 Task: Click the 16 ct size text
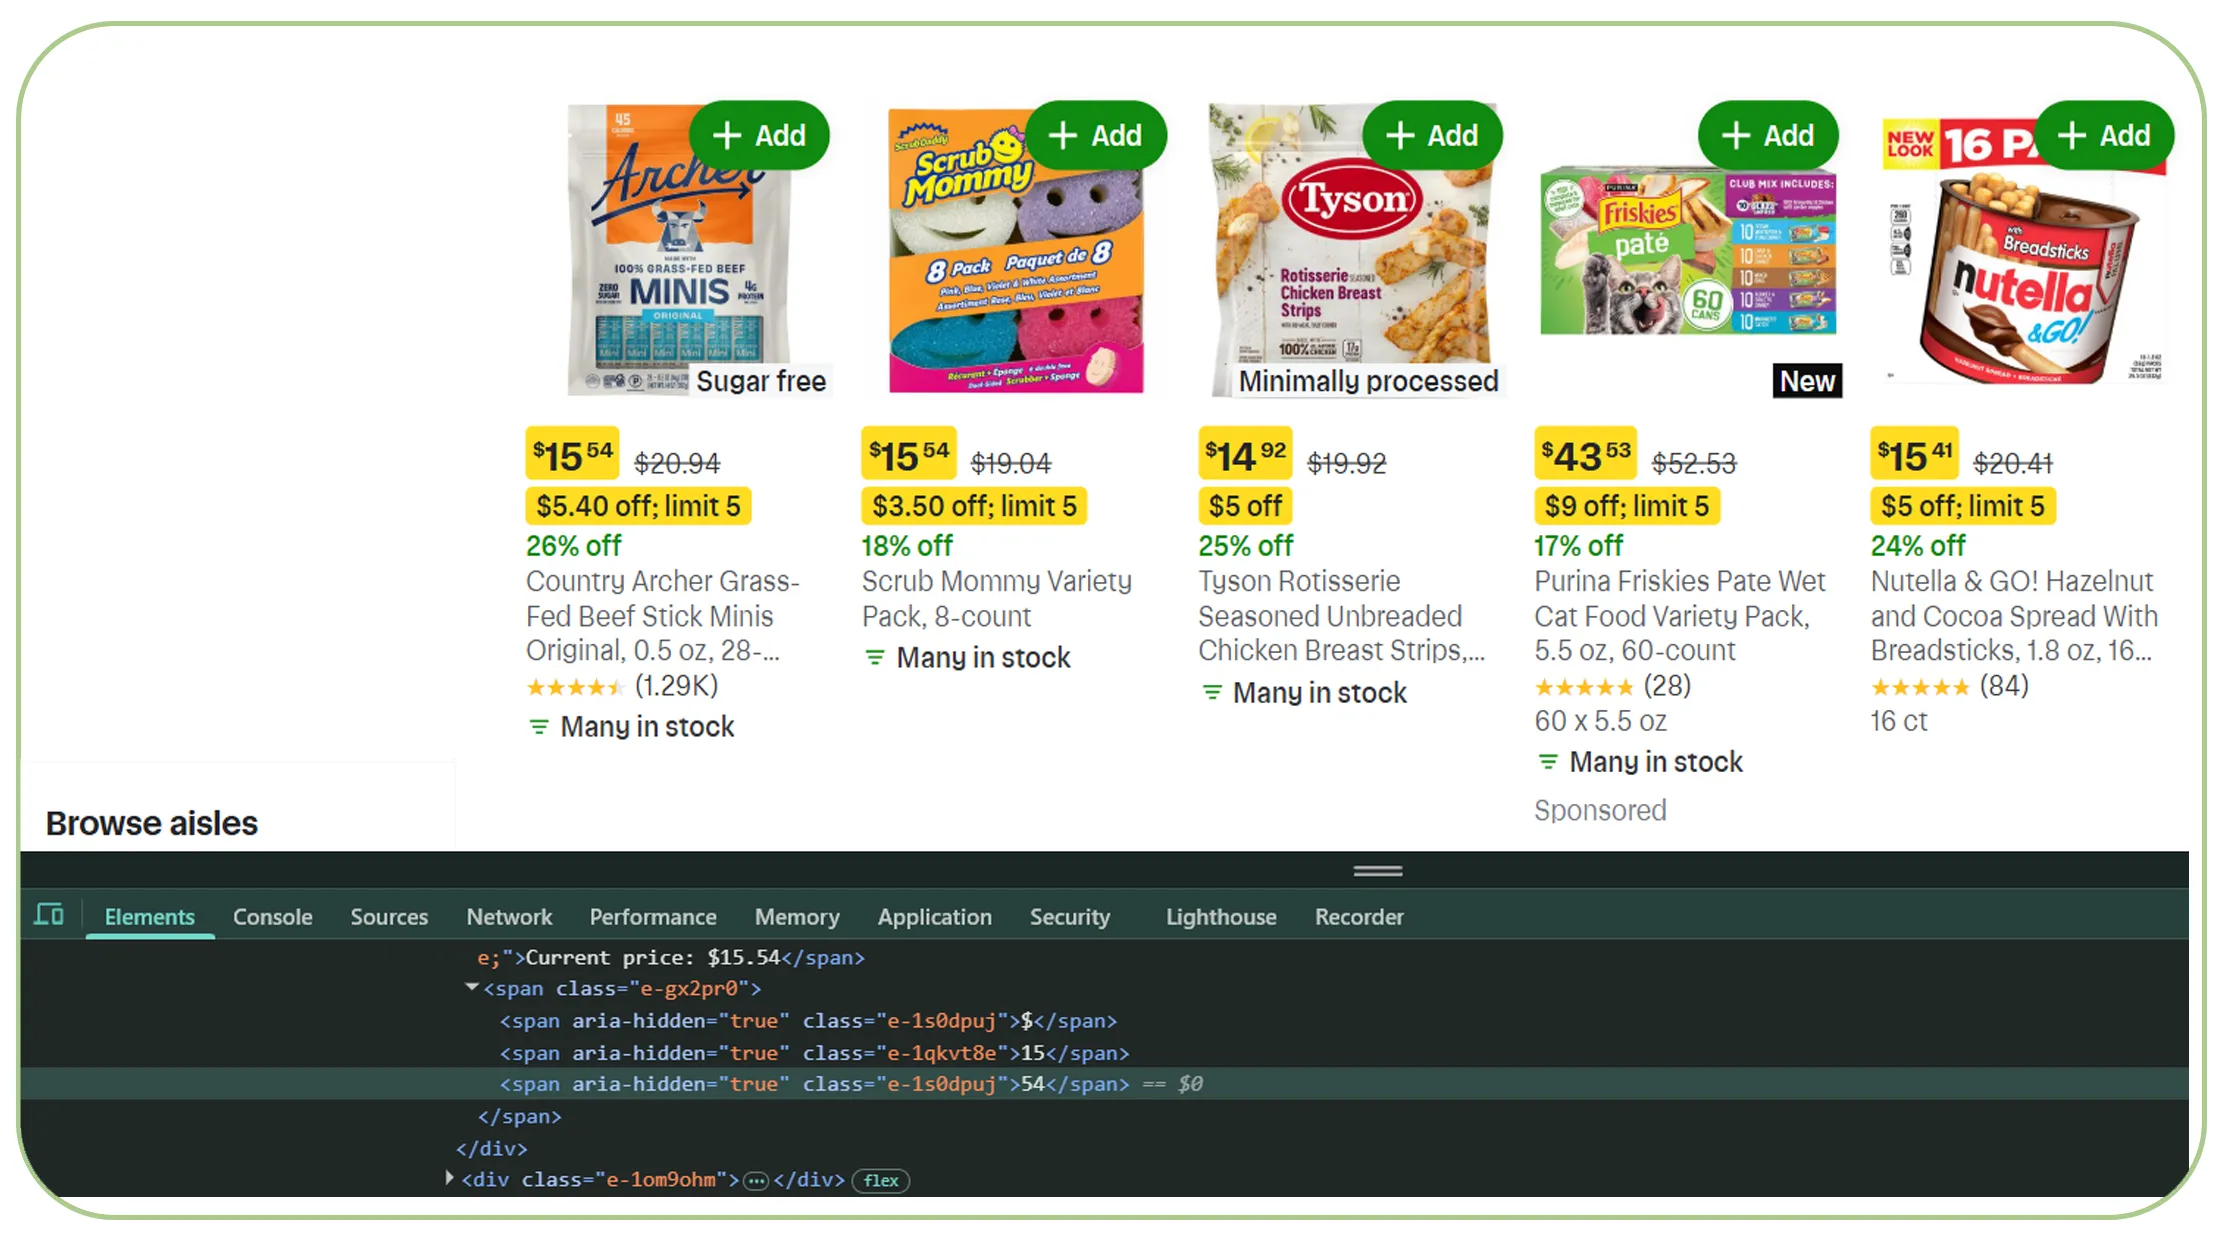[1899, 721]
